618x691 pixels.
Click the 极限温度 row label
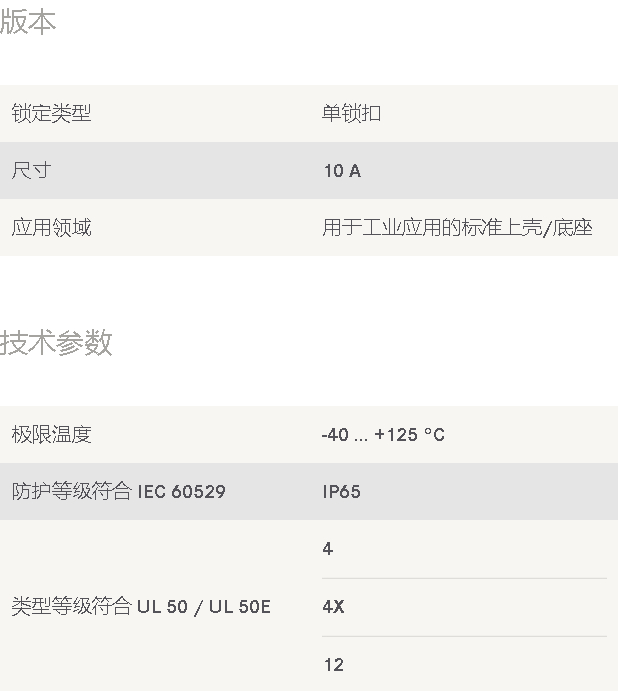click(51, 435)
